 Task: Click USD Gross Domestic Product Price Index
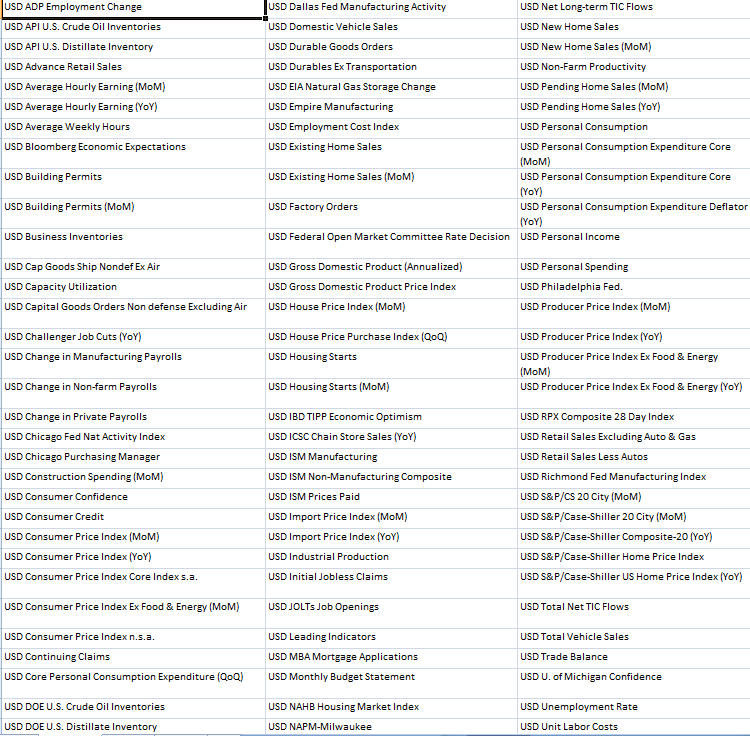391,288
